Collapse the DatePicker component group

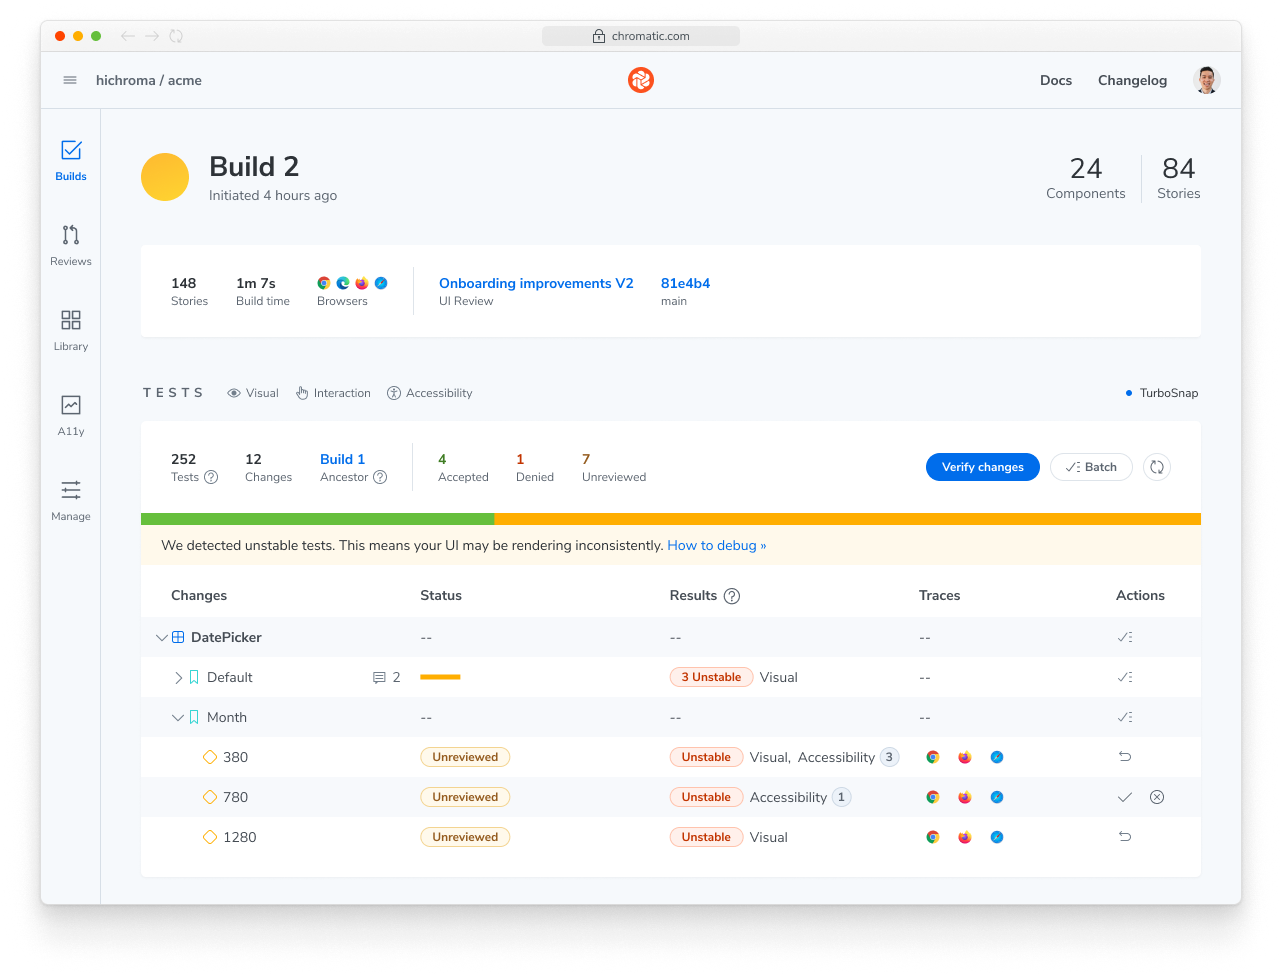[162, 637]
